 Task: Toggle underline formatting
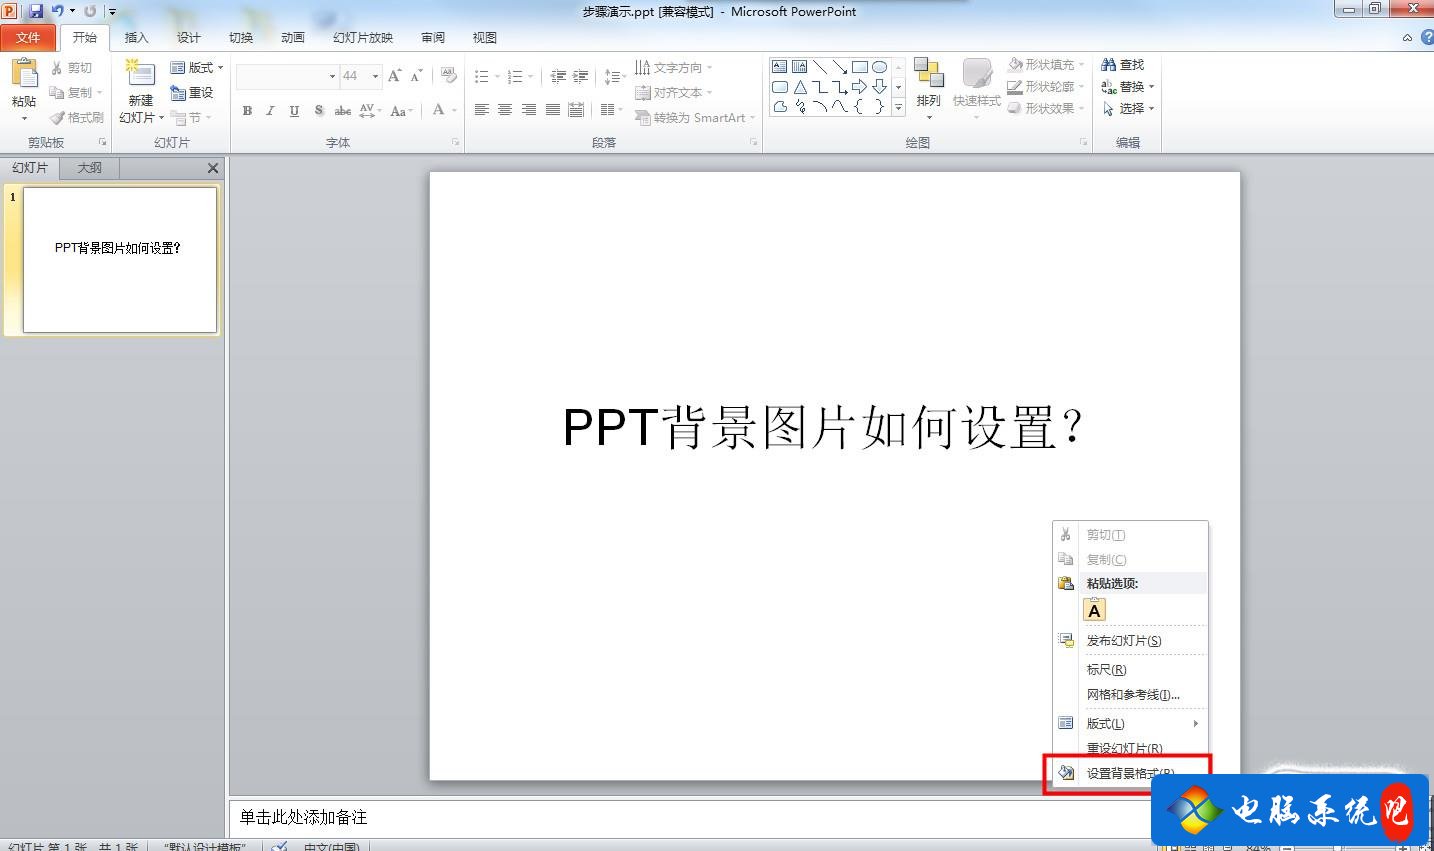click(294, 110)
